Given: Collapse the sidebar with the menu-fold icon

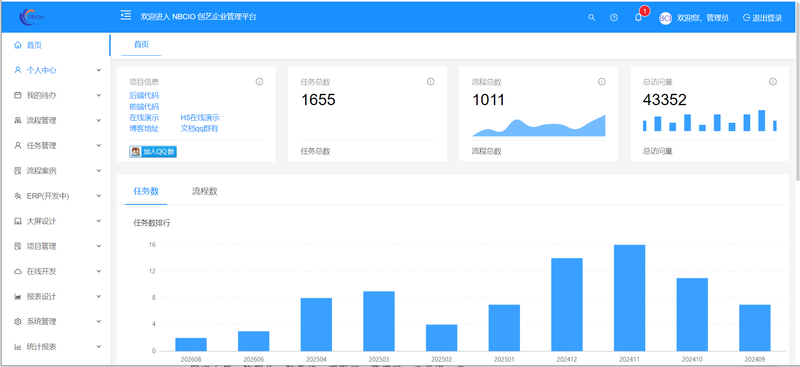Looking at the screenshot, I should click(126, 16).
